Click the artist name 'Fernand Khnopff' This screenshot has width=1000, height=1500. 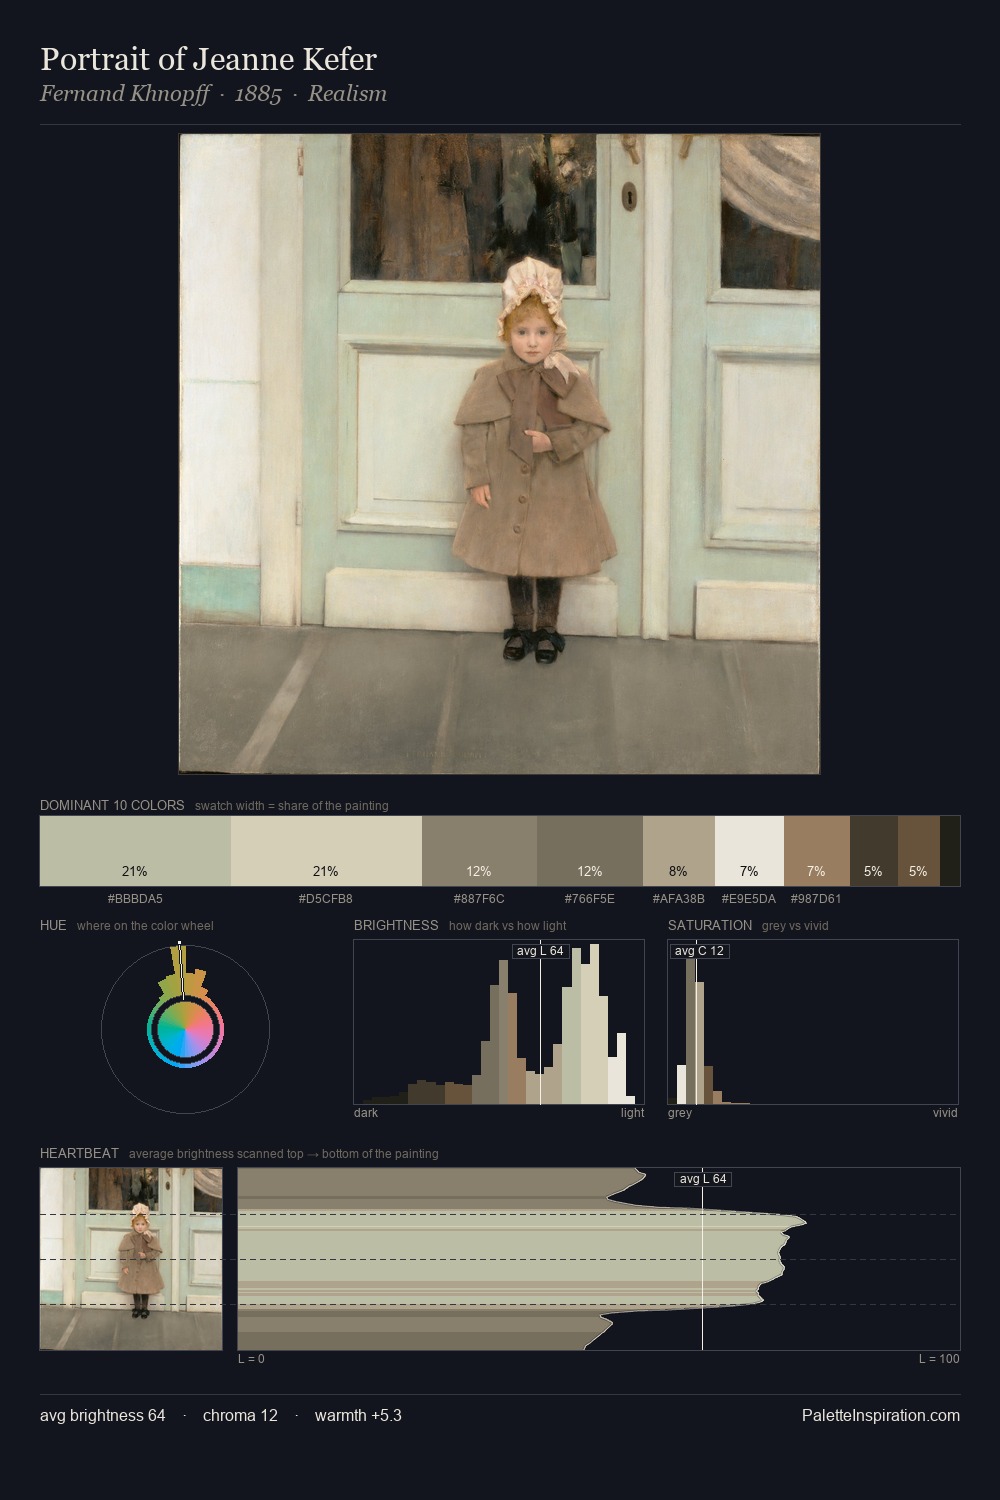click(125, 94)
